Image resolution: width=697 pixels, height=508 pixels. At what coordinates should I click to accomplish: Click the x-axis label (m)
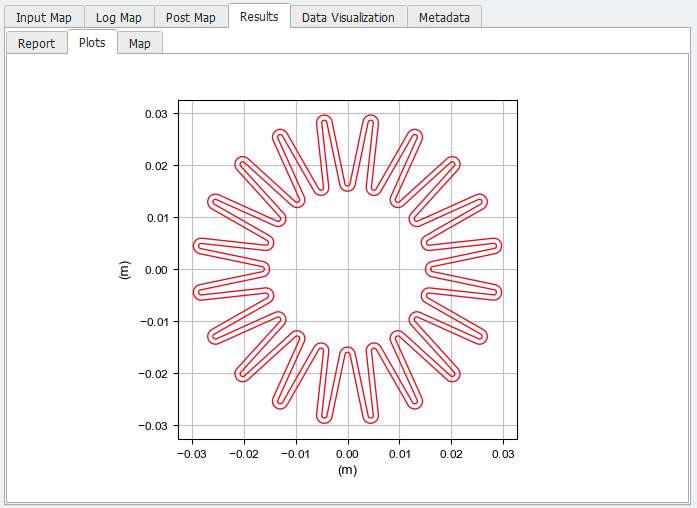(348, 470)
